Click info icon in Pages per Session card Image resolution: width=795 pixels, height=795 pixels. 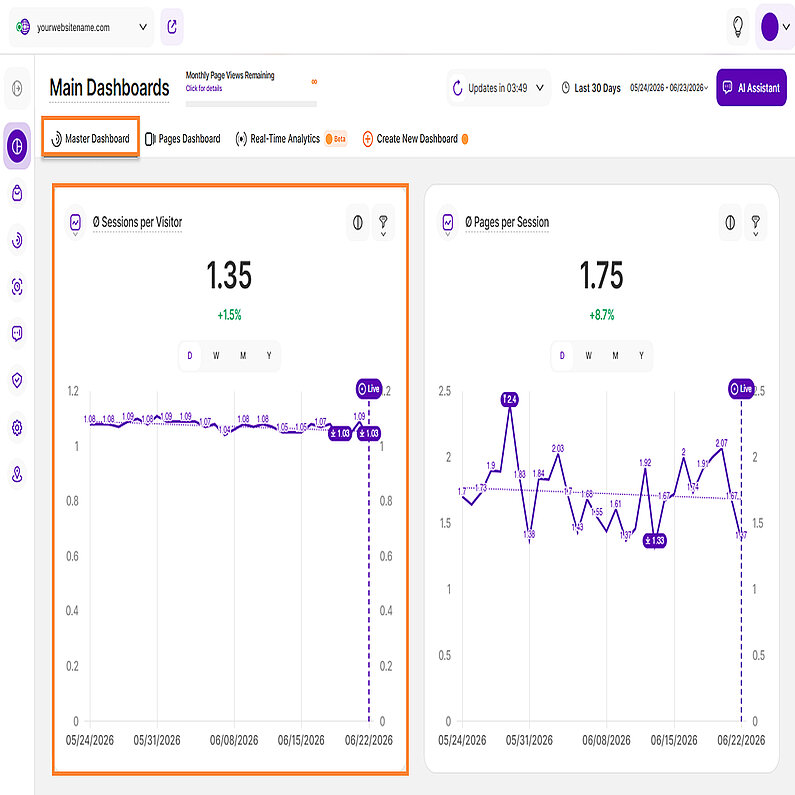(x=730, y=223)
